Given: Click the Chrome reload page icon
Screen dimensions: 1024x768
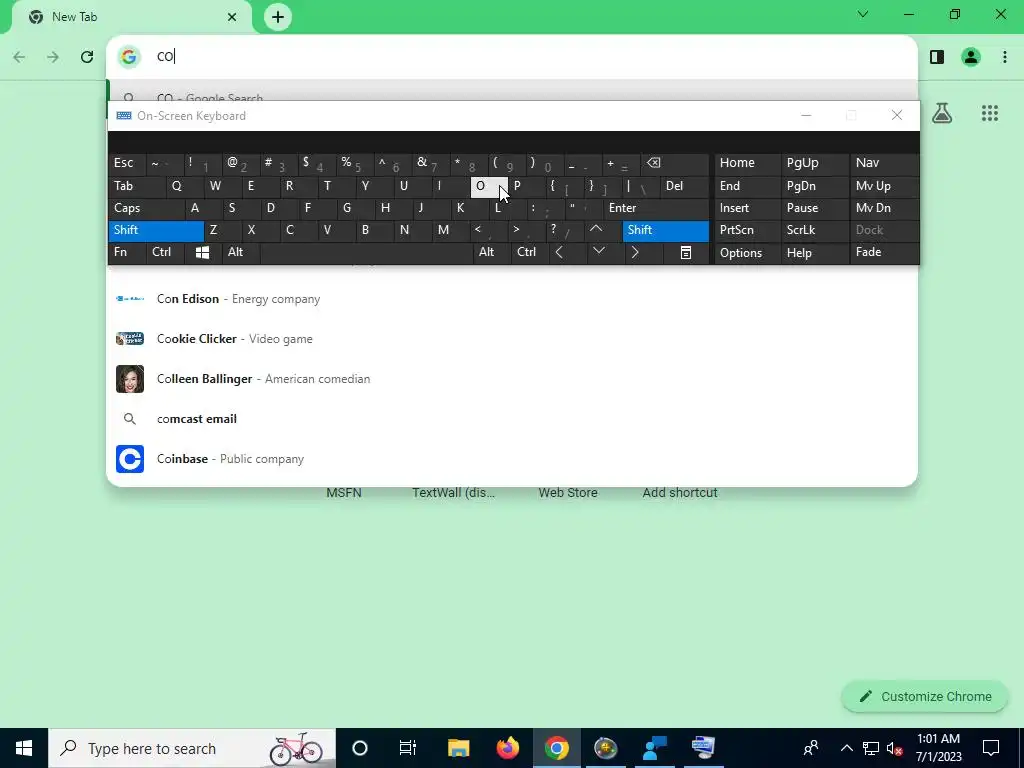Looking at the screenshot, I should [87, 57].
